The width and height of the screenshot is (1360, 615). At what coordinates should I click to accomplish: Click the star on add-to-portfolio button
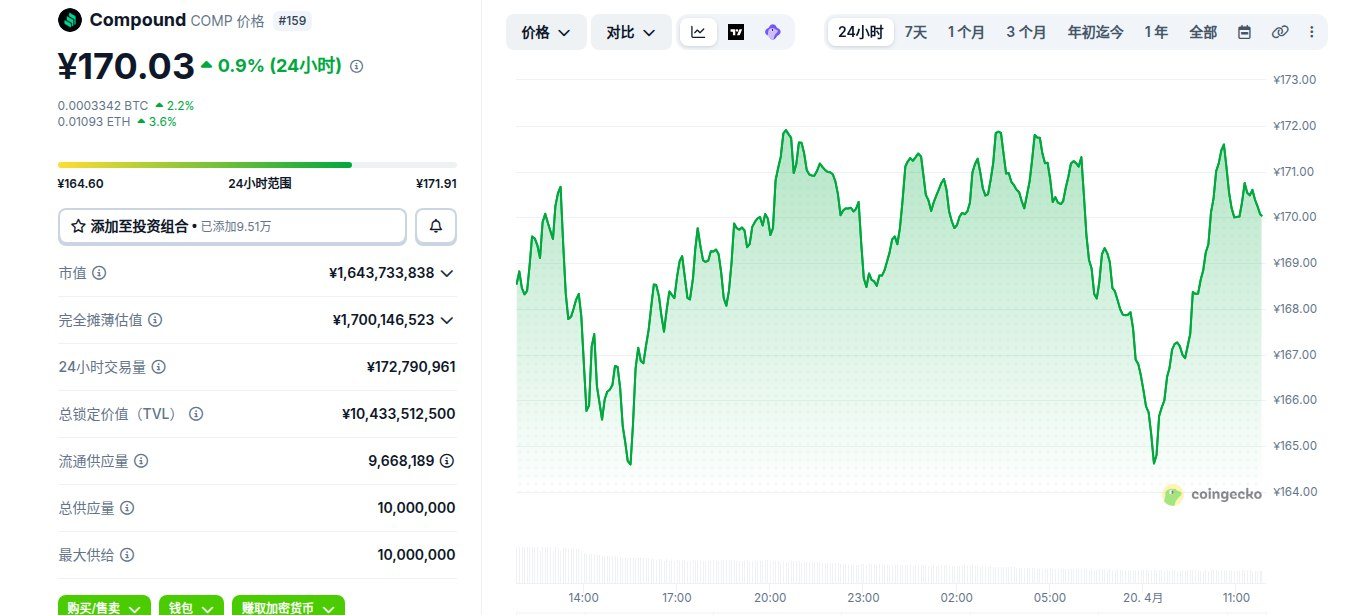[x=78, y=227]
